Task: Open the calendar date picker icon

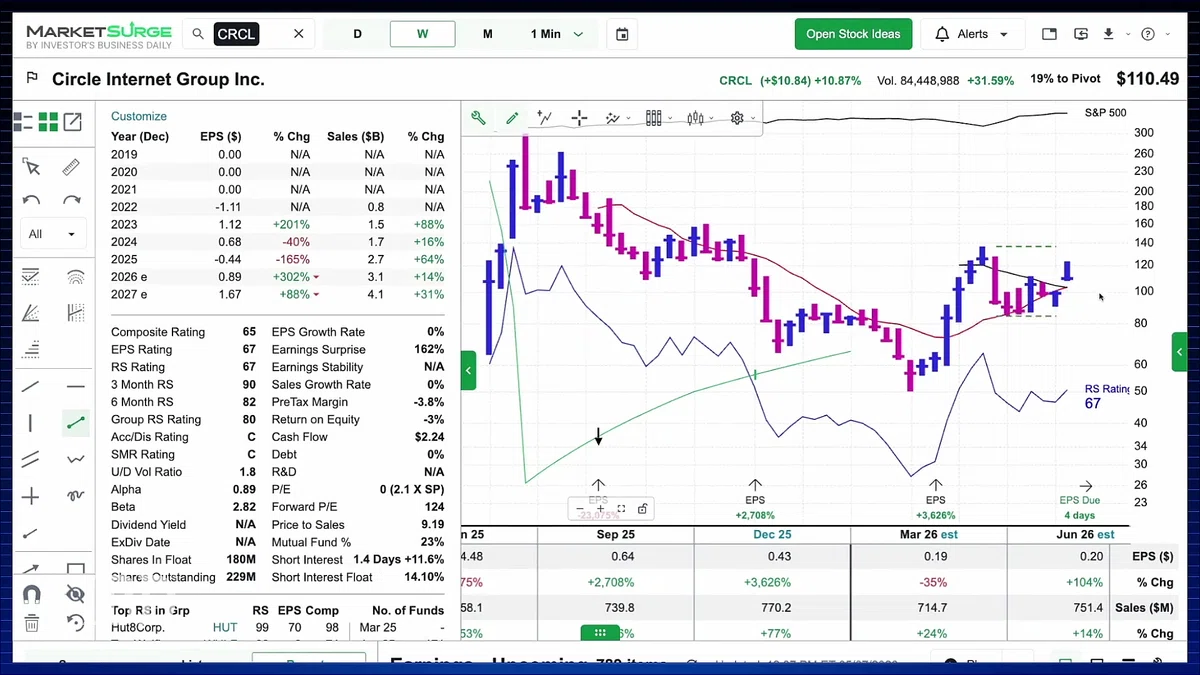Action: [x=622, y=34]
